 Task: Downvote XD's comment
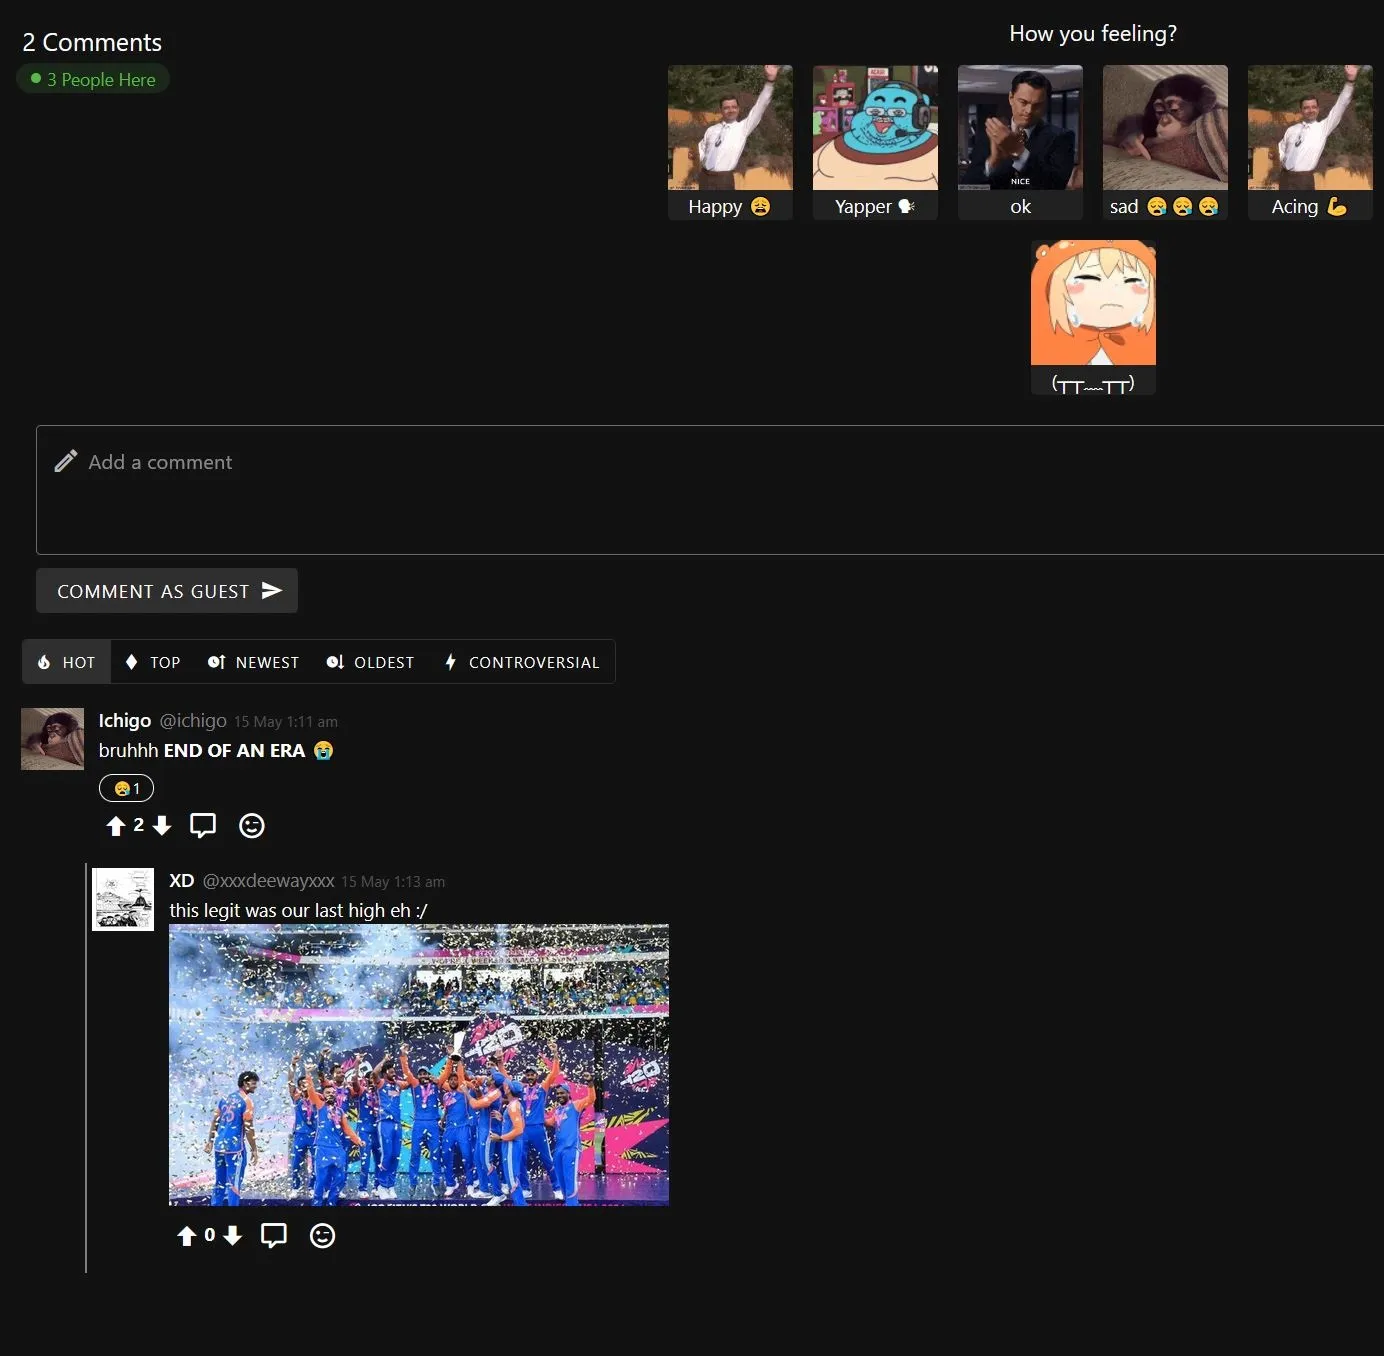coord(233,1235)
